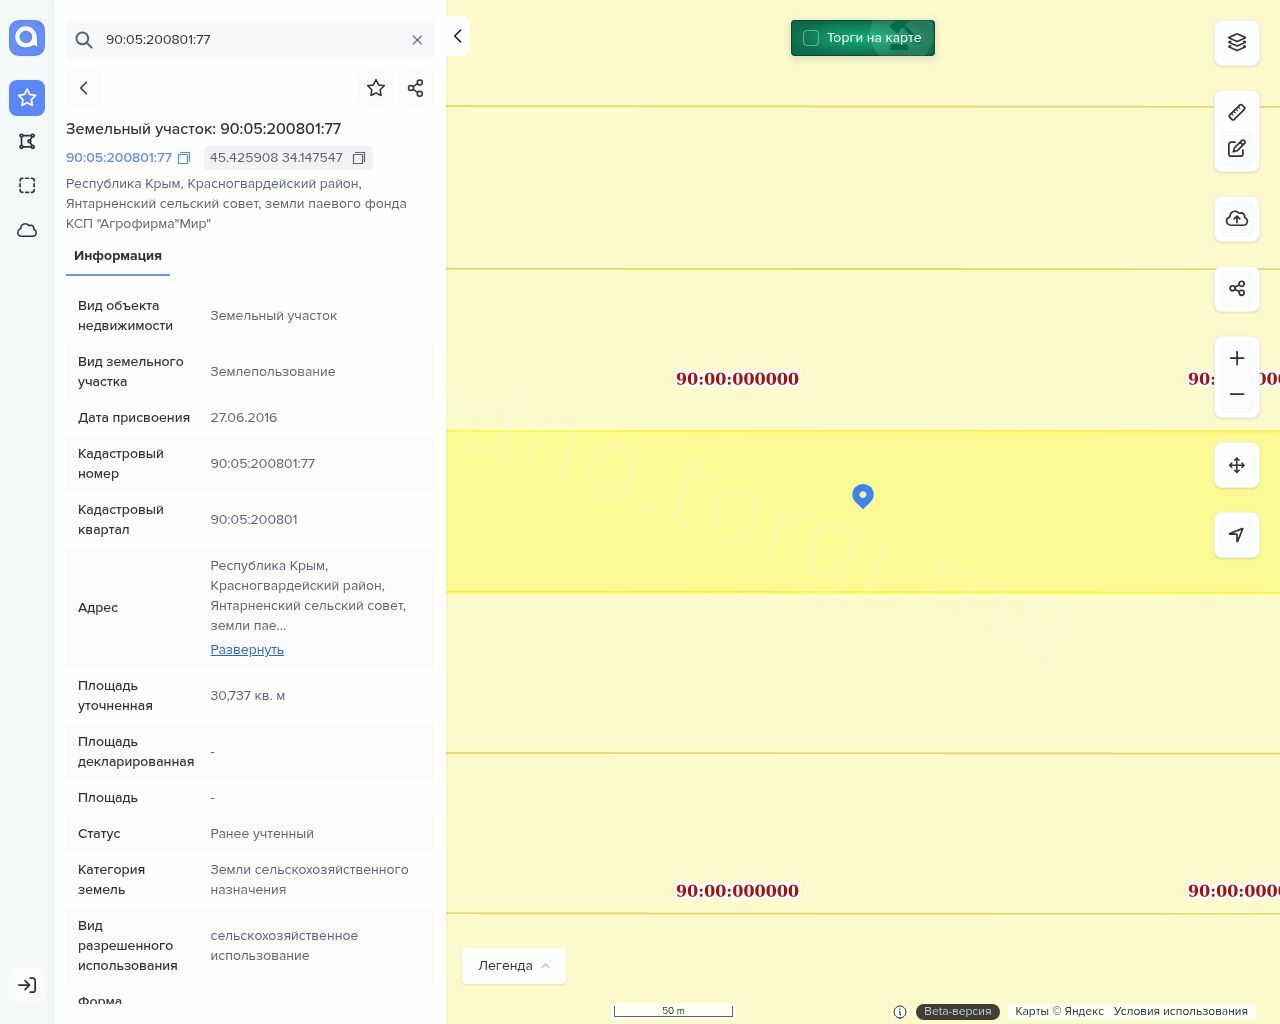Expand the Легенда panel
The image size is (1280, 1024).
click(x=514, y=966)
